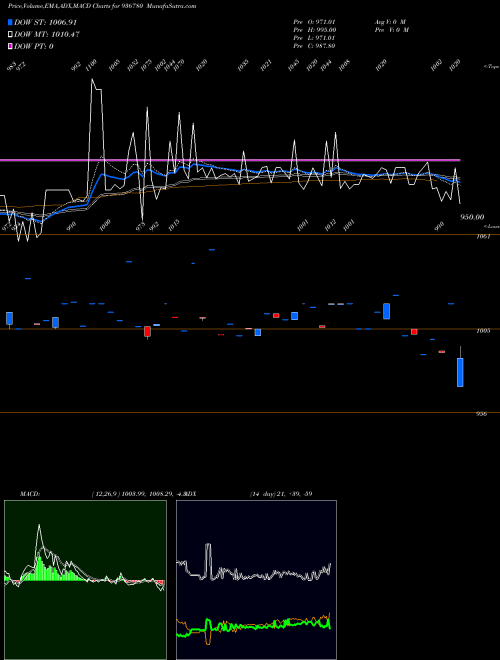The width and height of the screenshot is (500, 660).
Task: Click the '(14 day) 21, +39, -59' ADX values
Action: point(281,494)
